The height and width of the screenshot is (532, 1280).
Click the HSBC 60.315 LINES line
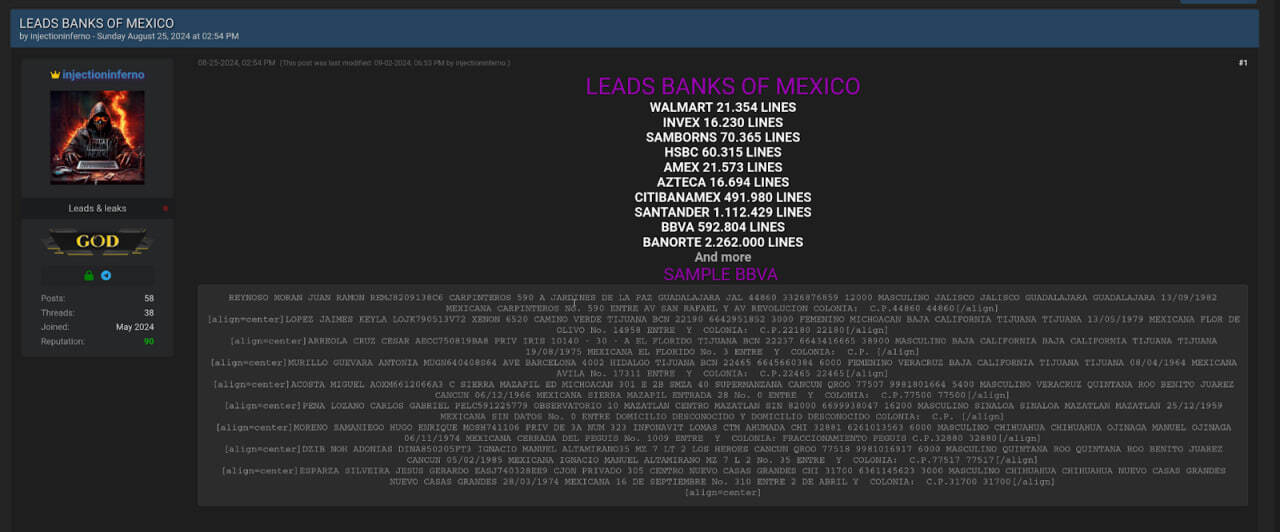pyautogui.click(x=722, y=152)
